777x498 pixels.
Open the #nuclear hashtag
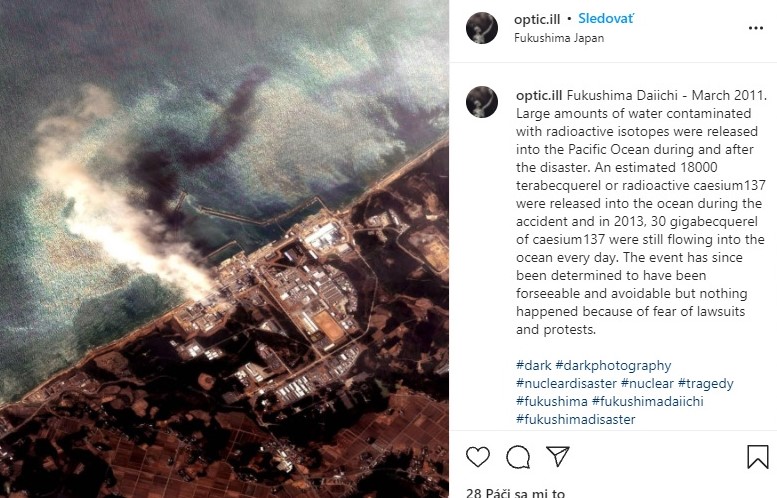[647, 384]
